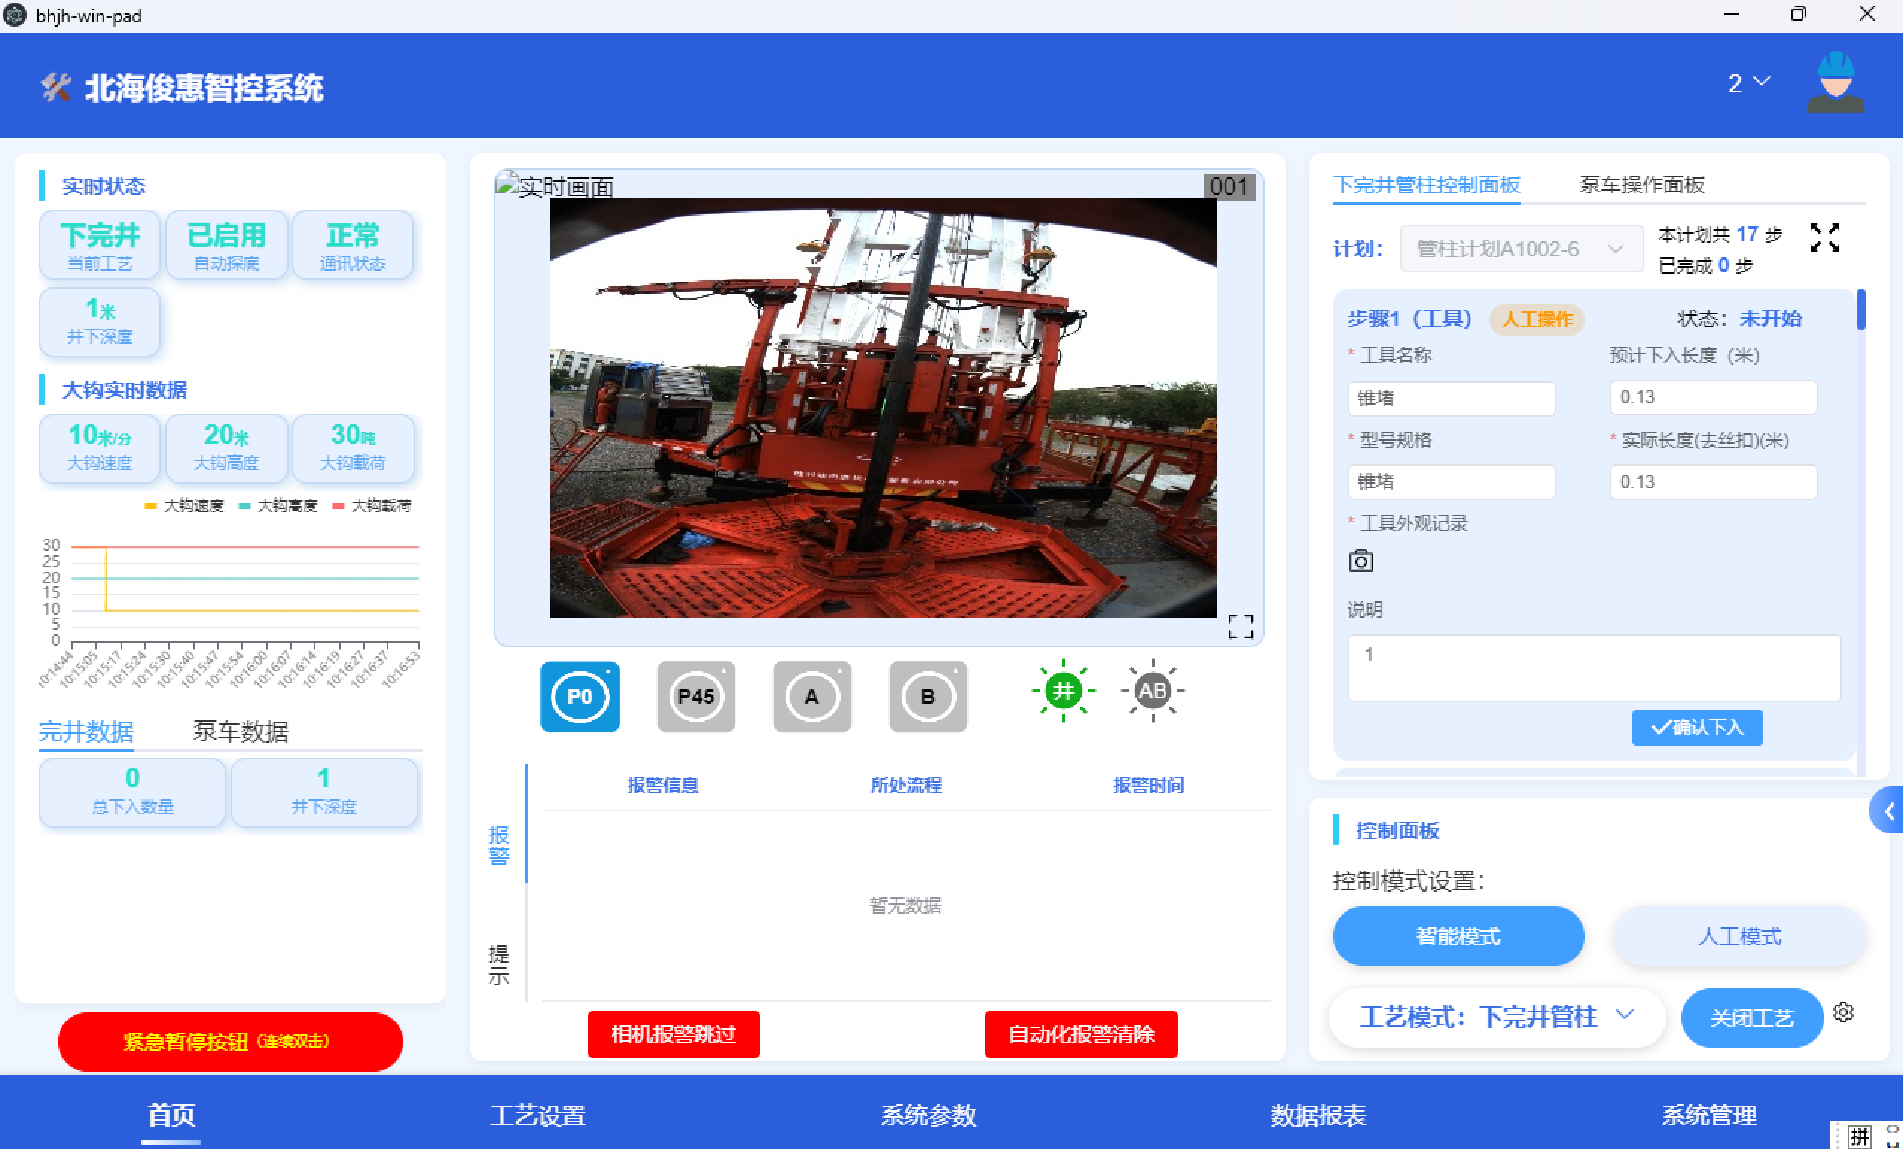Expand the collapsed side drawer arrow
1904x1149 pixels.
click(x=1888, y=811)
